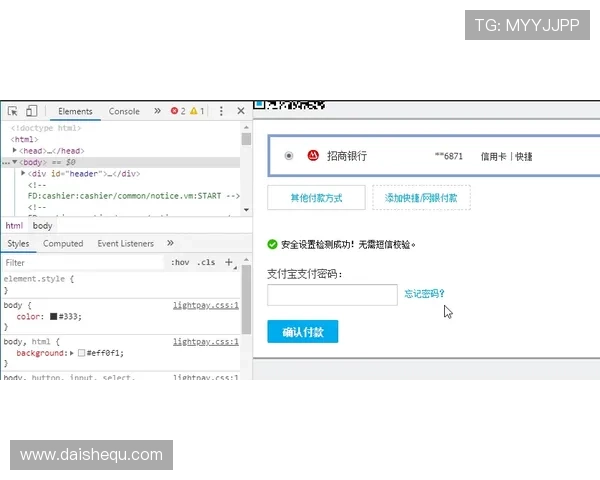The height and width of the screenshot is (480, 600).
Task: Switch to the Computed tab
Action: (x=63, y=244)
